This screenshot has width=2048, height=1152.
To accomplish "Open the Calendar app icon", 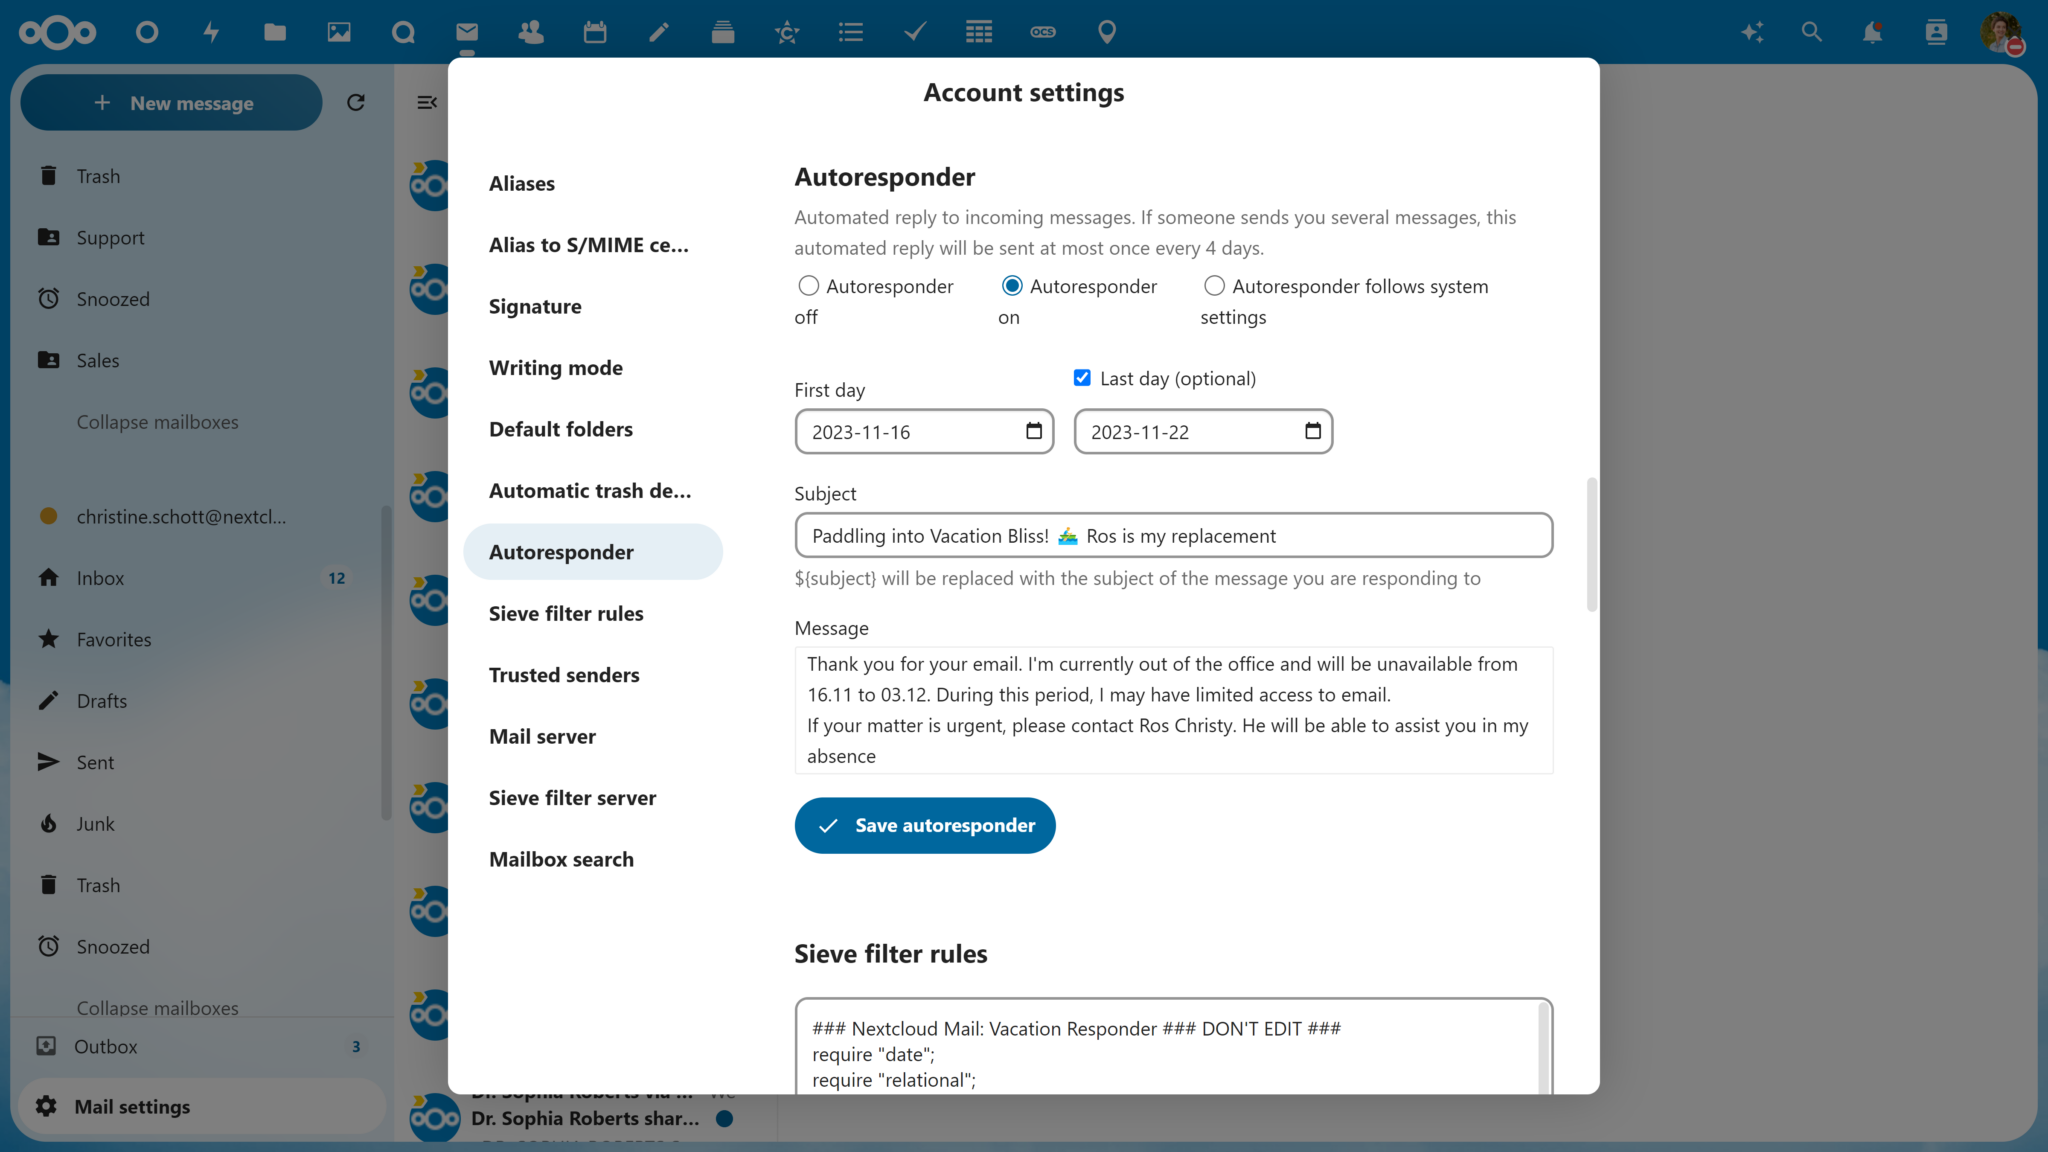I will coord(595,31).
